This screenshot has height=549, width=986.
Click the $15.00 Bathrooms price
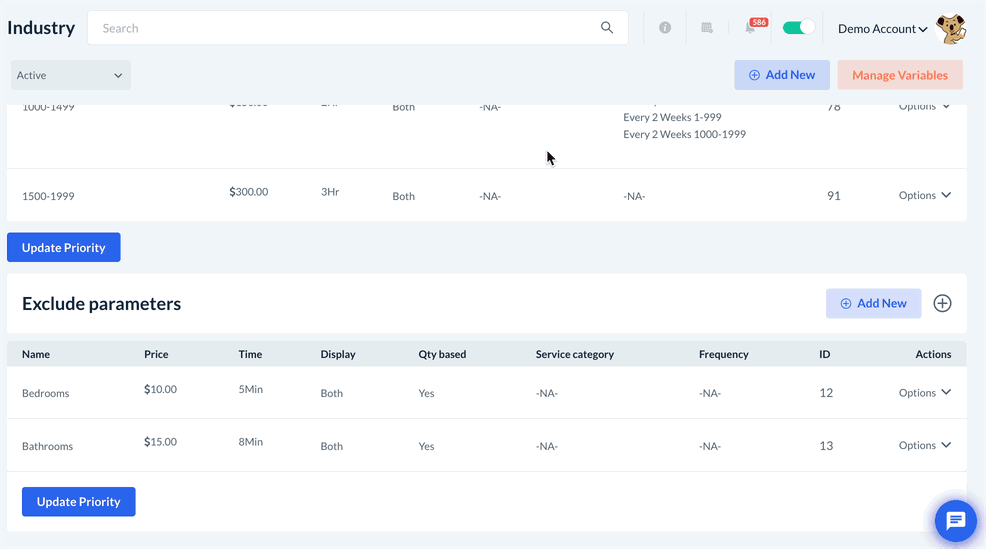coord(160,442)
